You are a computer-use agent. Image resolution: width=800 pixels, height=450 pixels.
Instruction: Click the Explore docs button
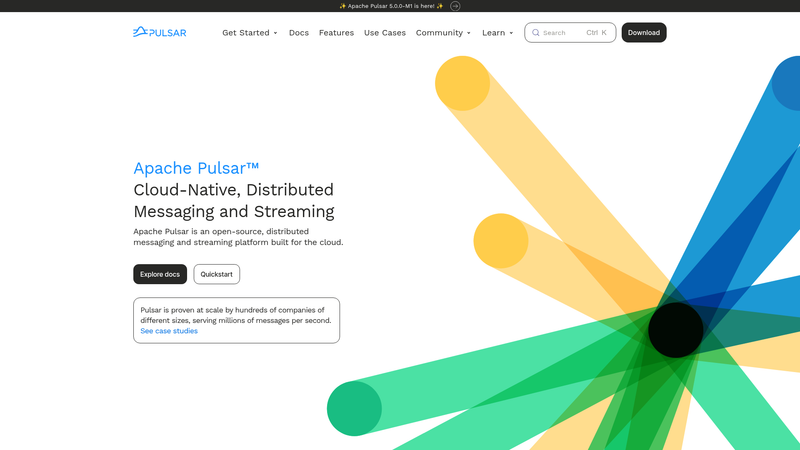pos(160,274)
